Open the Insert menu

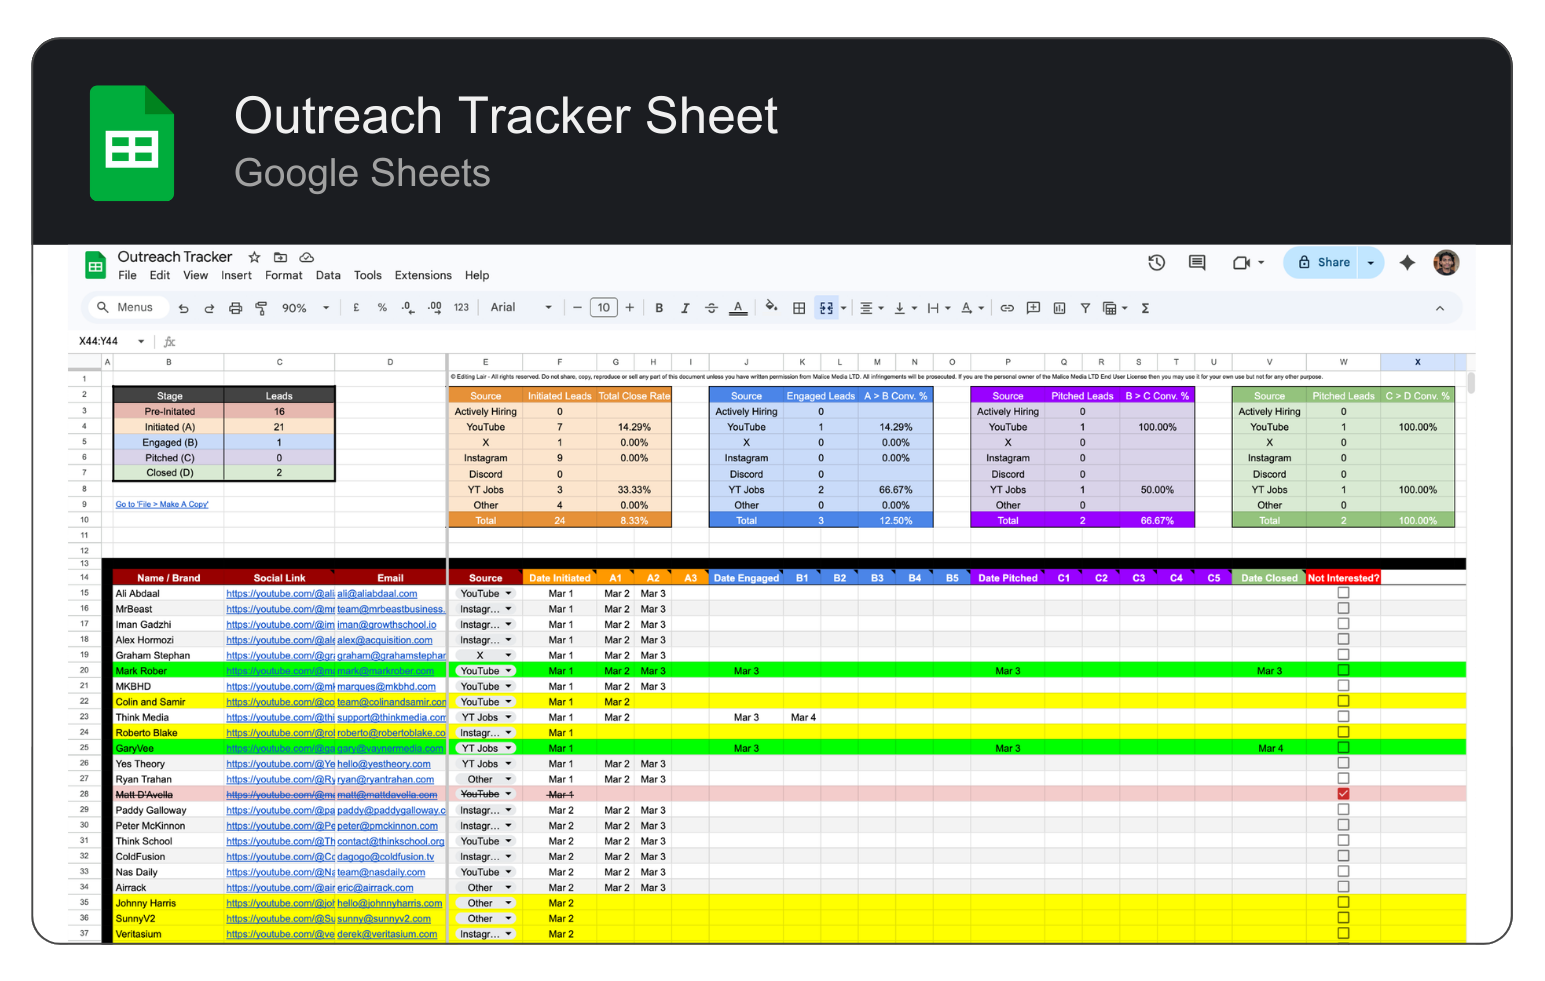(237, 275)
